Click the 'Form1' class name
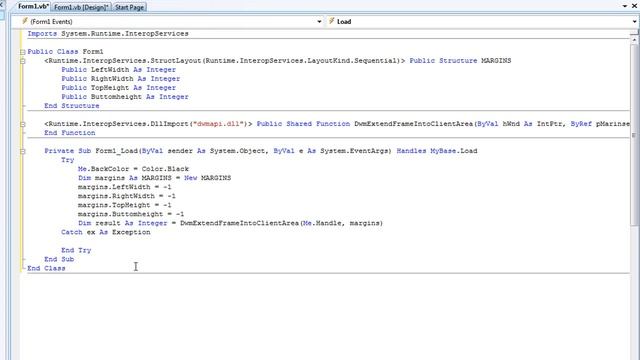The width and height of the screenshot is (640, 360). [93, 52]
